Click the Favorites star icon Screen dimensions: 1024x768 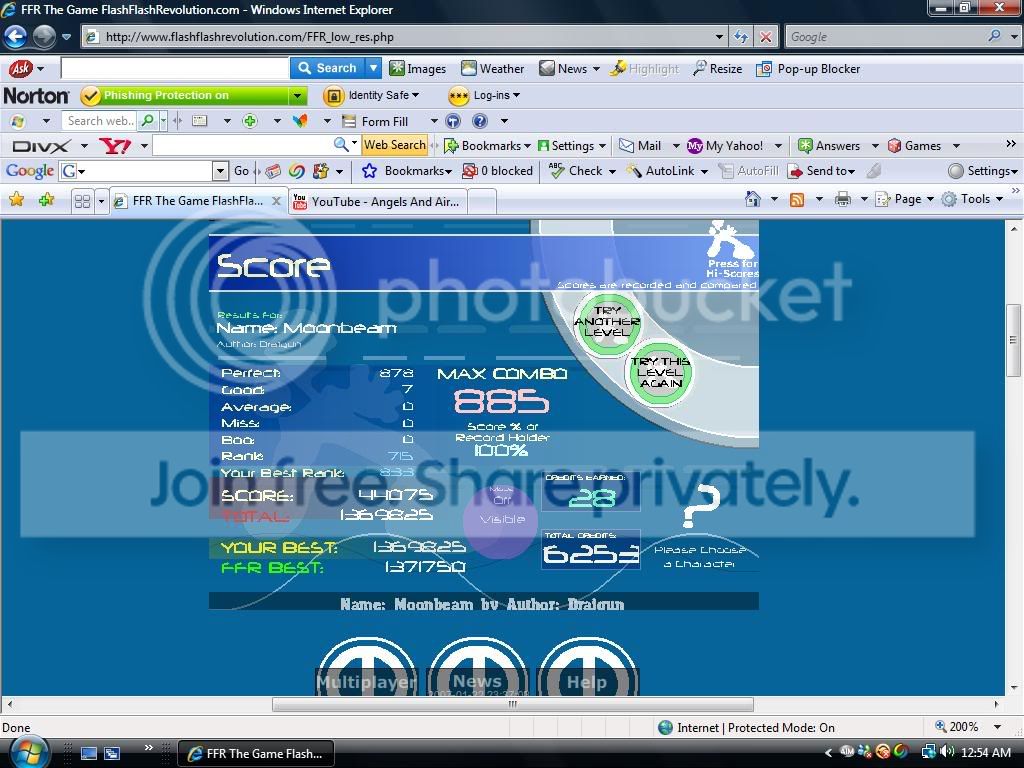coord(16,200)
